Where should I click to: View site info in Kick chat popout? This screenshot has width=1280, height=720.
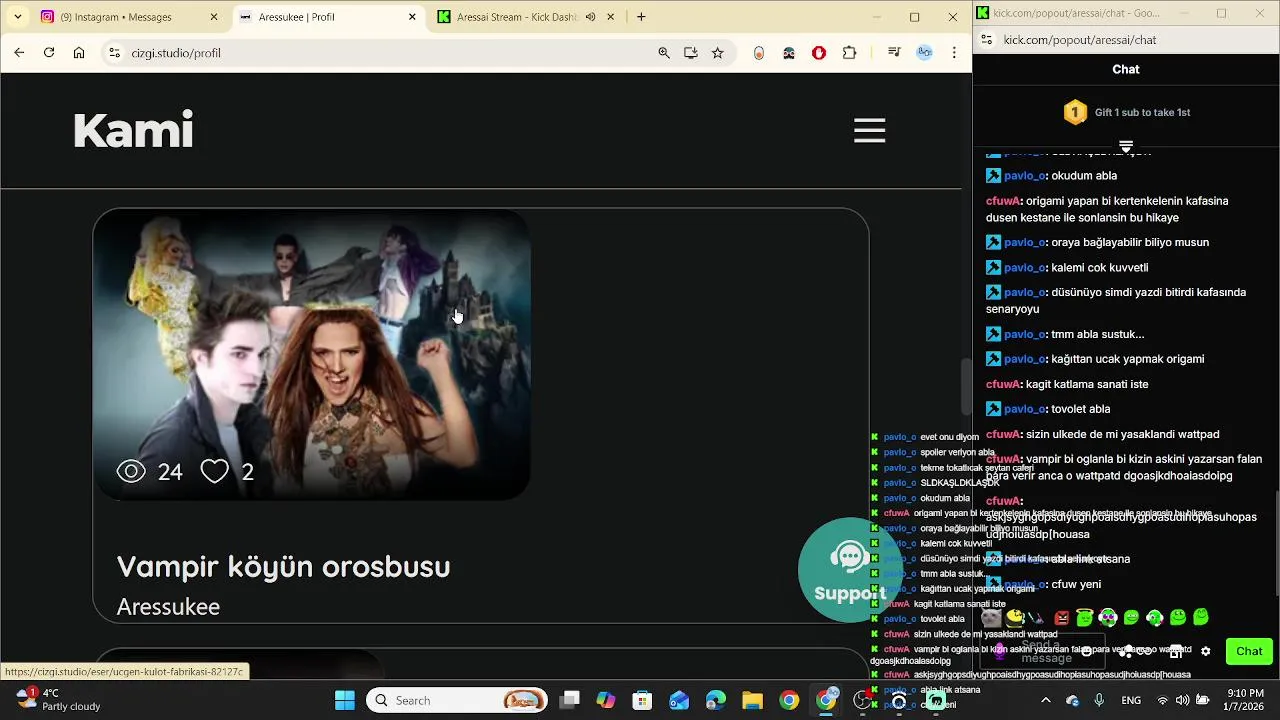click(x=986, y=40)
